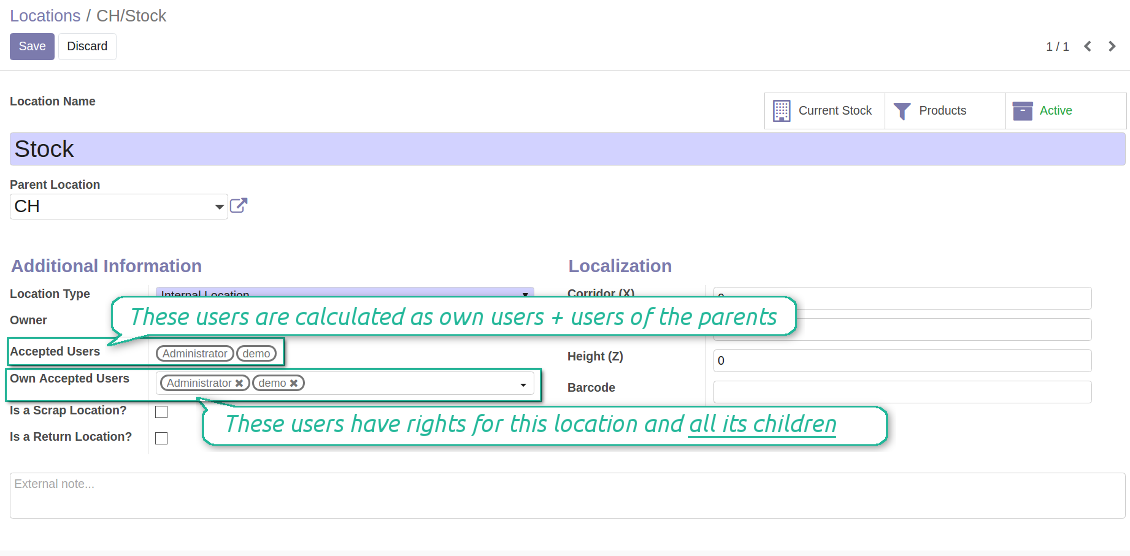Click the Products filter funnel icon
This screenshot has width=1130, height=556.
[902, 111]
